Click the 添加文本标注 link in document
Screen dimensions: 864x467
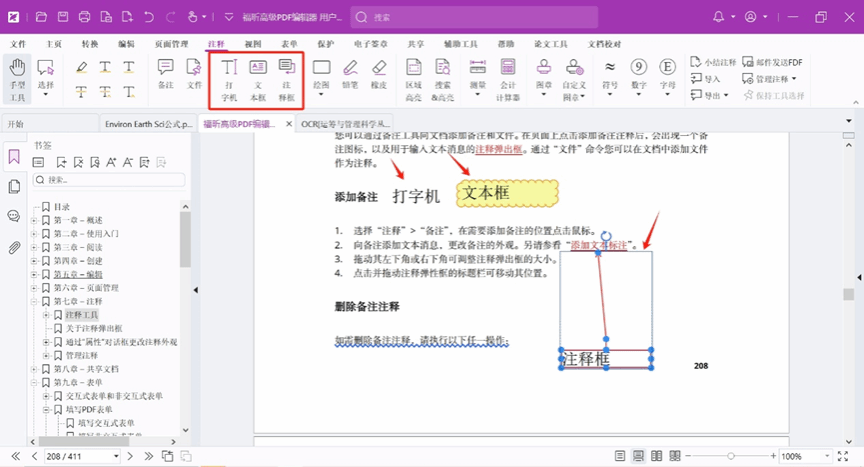[x=598, y=245]
